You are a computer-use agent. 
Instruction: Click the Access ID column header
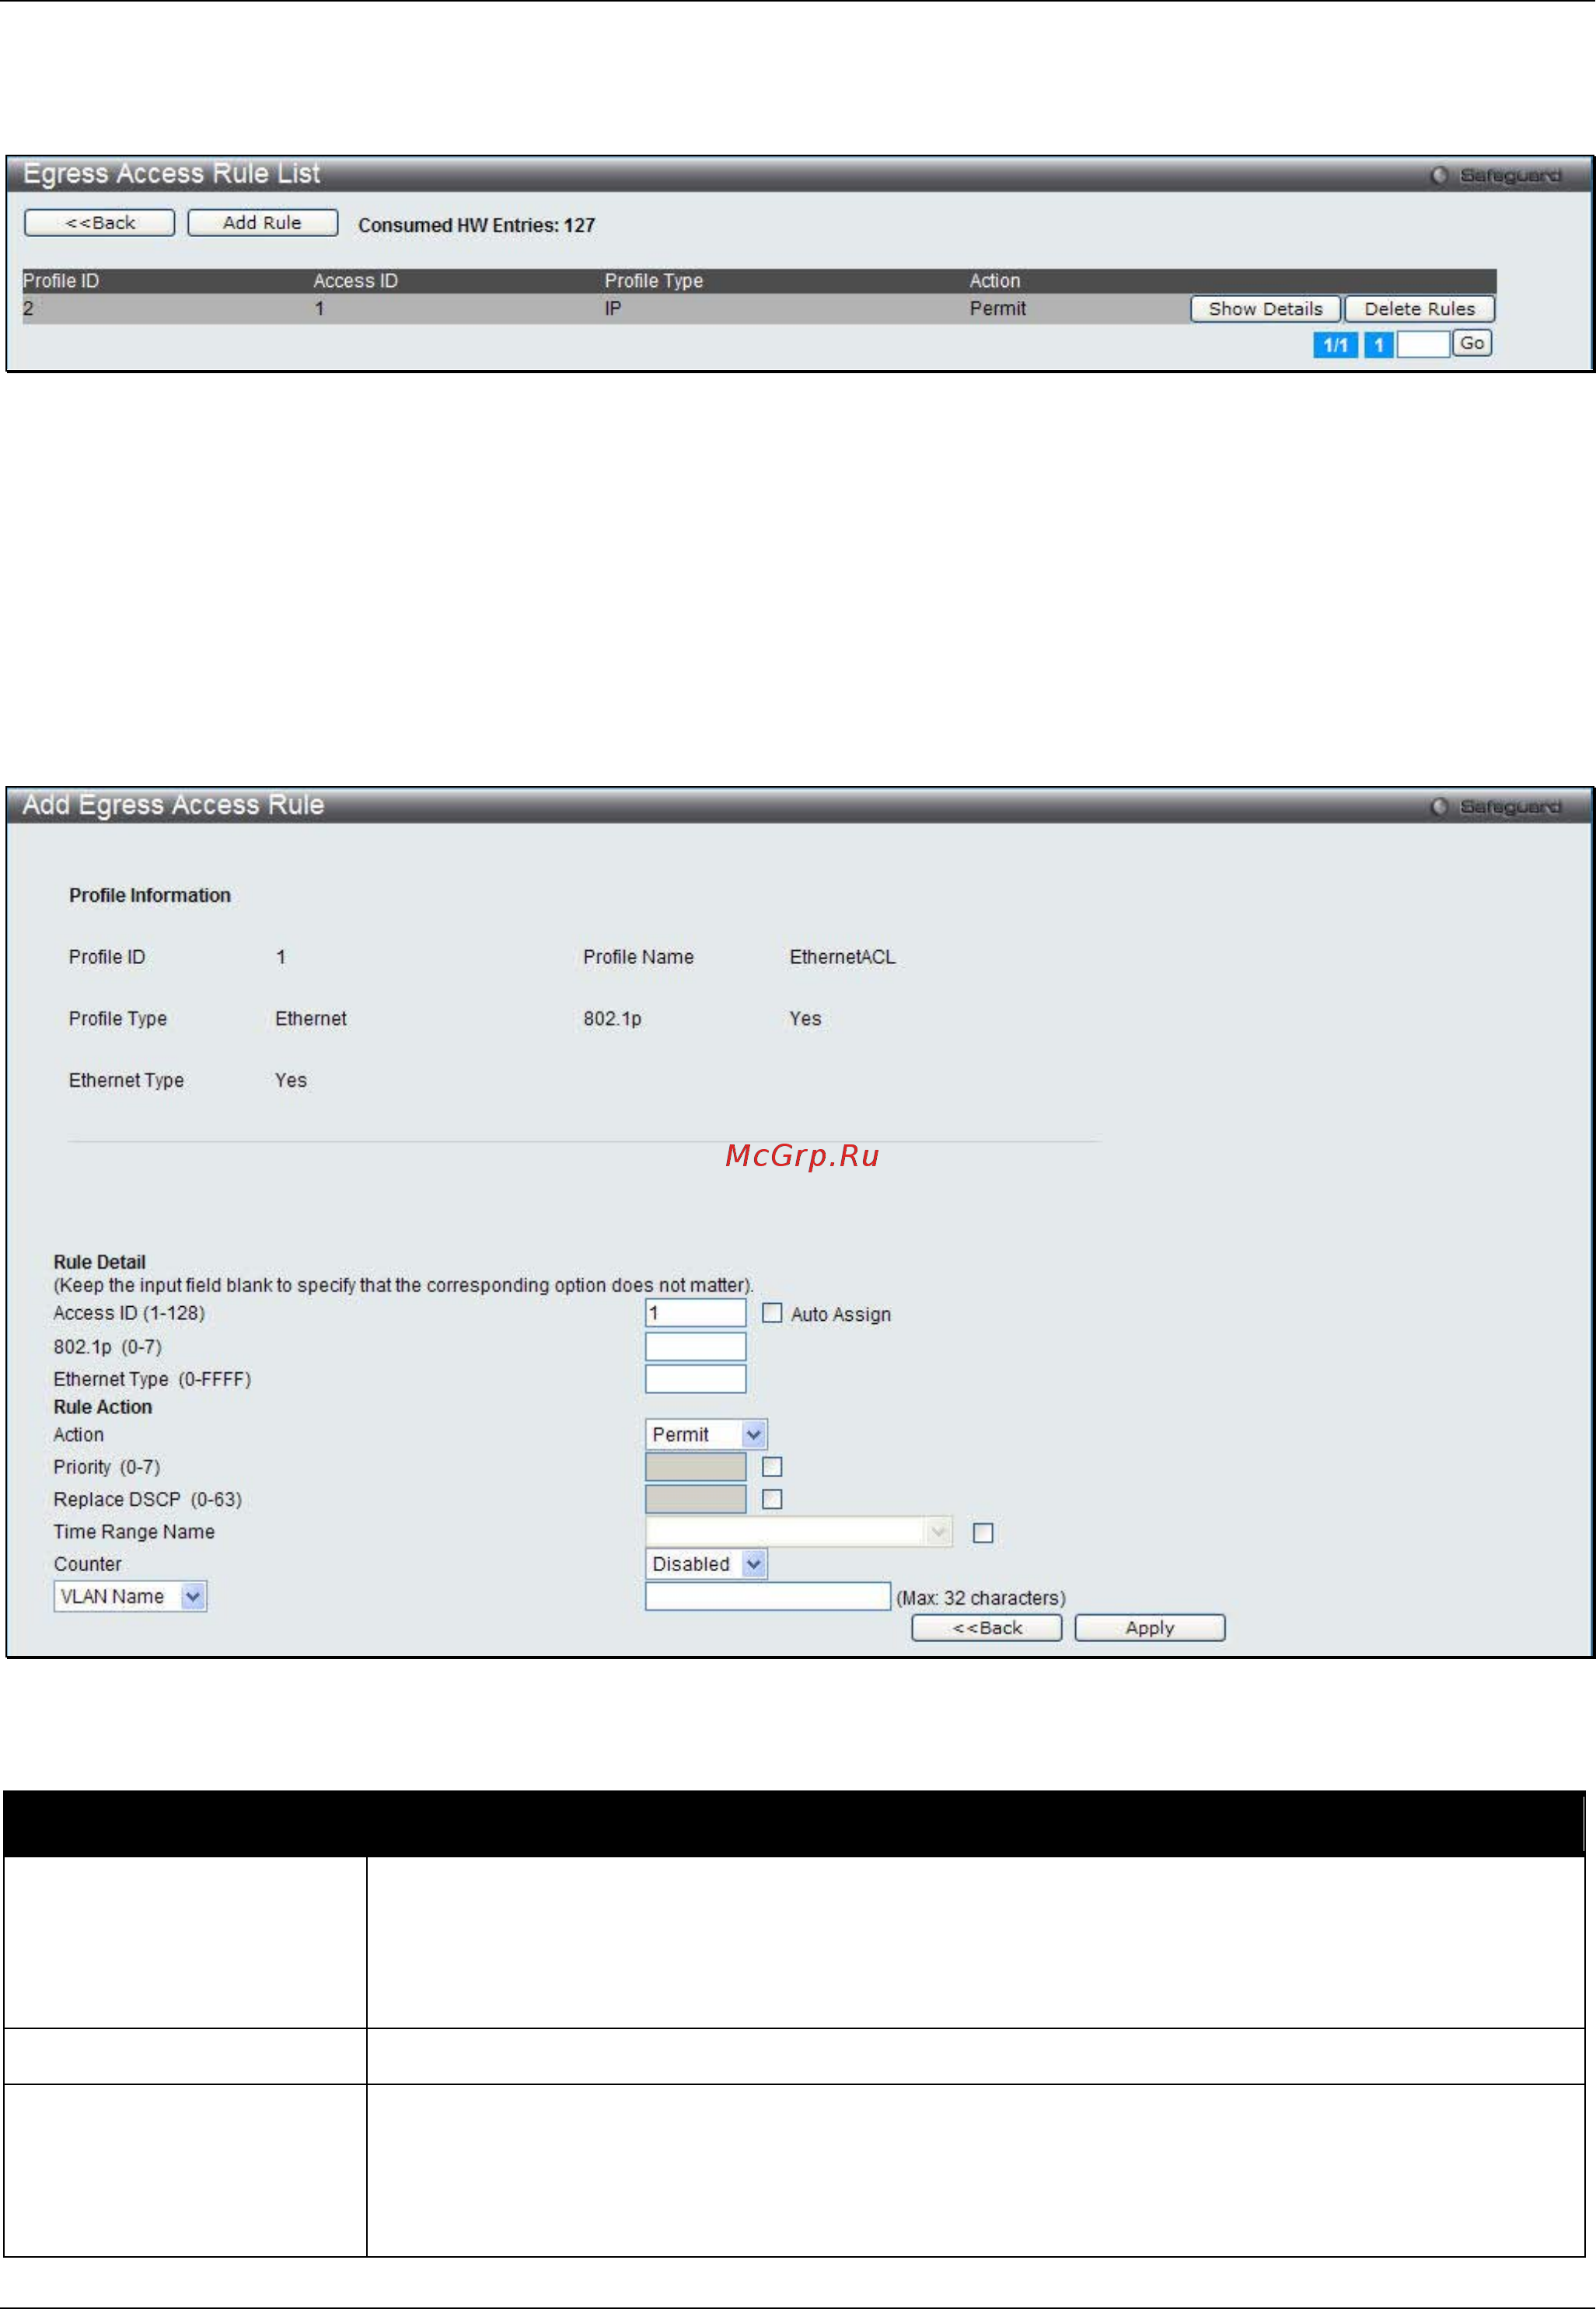tap(356, 281)
